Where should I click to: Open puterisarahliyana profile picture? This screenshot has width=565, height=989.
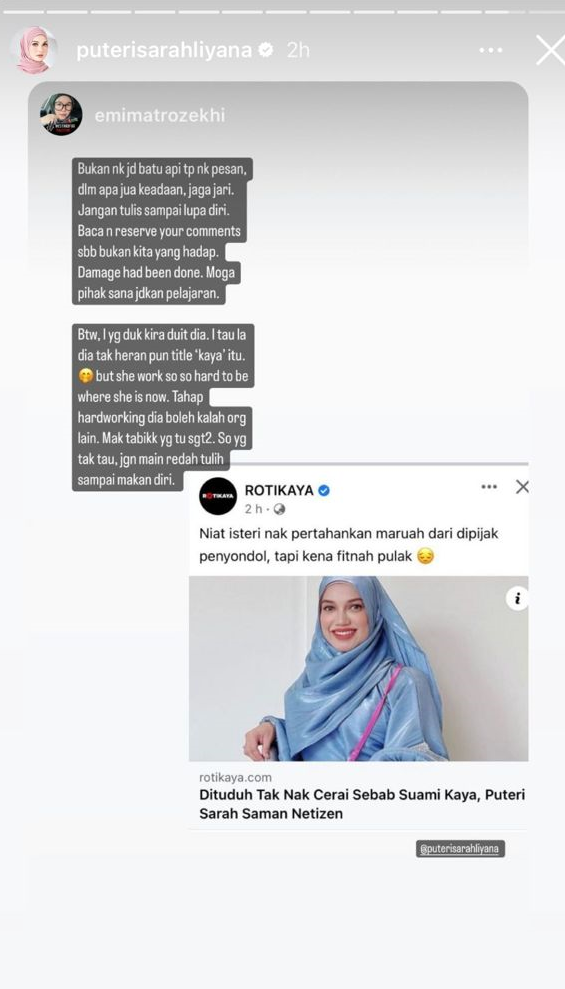33,50
